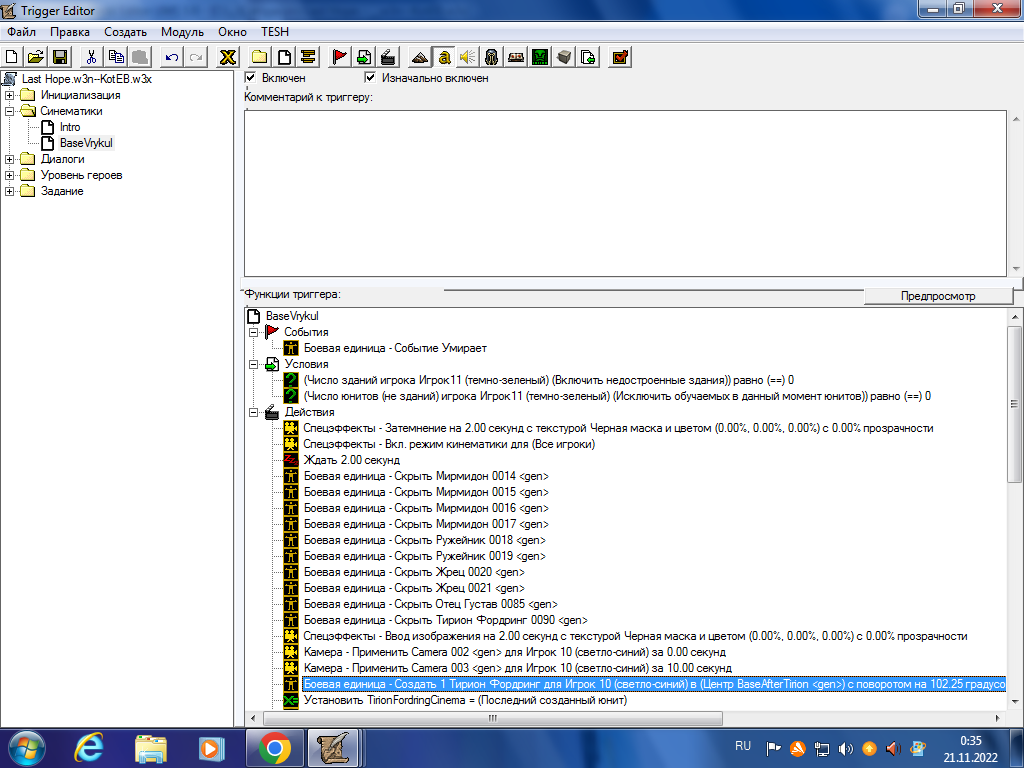The image size is (1024, 768).
Task: Open the Import Manager toolbar icon
Action: click(588, 57)
